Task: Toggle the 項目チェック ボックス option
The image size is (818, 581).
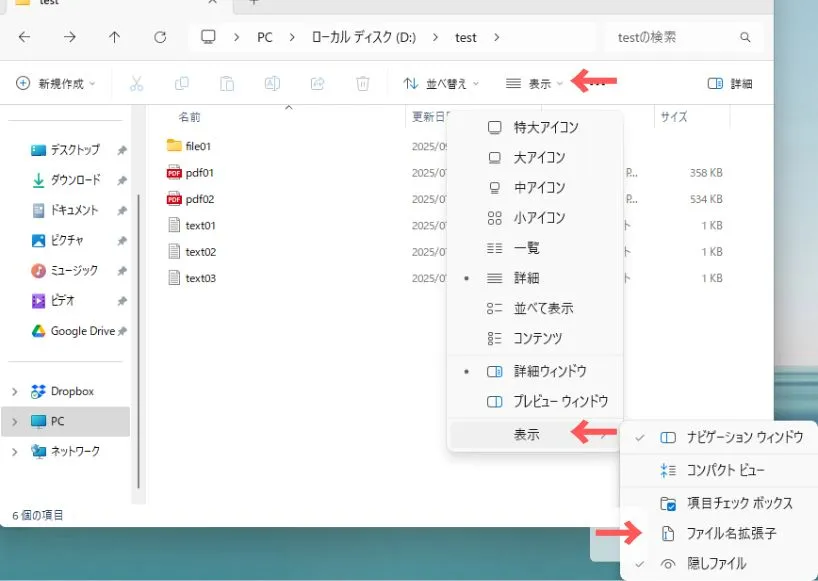Action: click(738, 502)
